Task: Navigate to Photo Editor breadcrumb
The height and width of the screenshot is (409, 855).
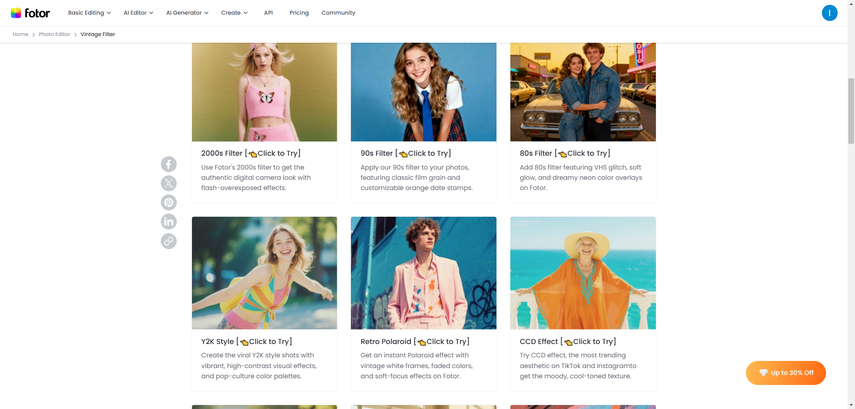Action: pos(55,34)
